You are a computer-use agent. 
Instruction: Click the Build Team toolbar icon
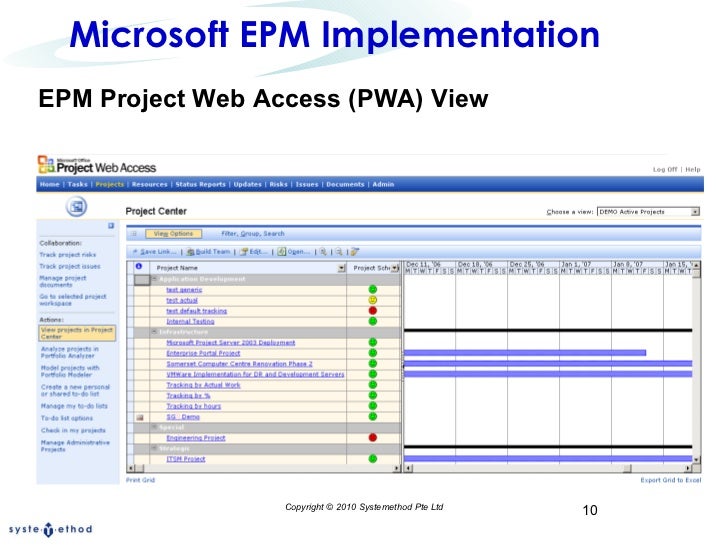click(x=190, y=252)
